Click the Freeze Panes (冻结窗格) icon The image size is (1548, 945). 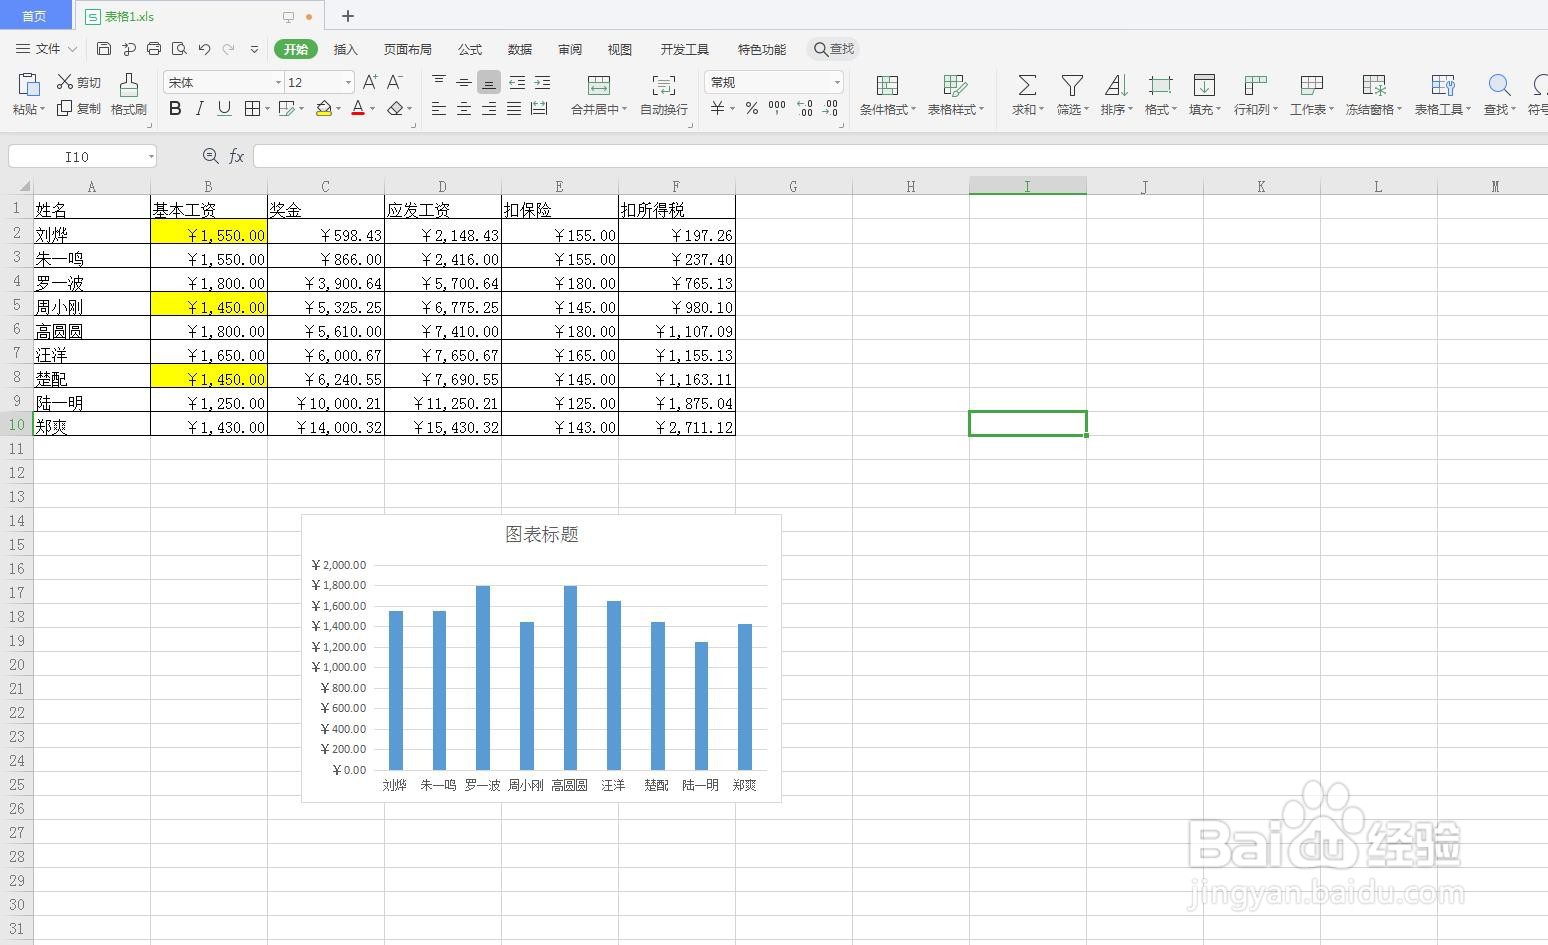(x=1375, y=86)
